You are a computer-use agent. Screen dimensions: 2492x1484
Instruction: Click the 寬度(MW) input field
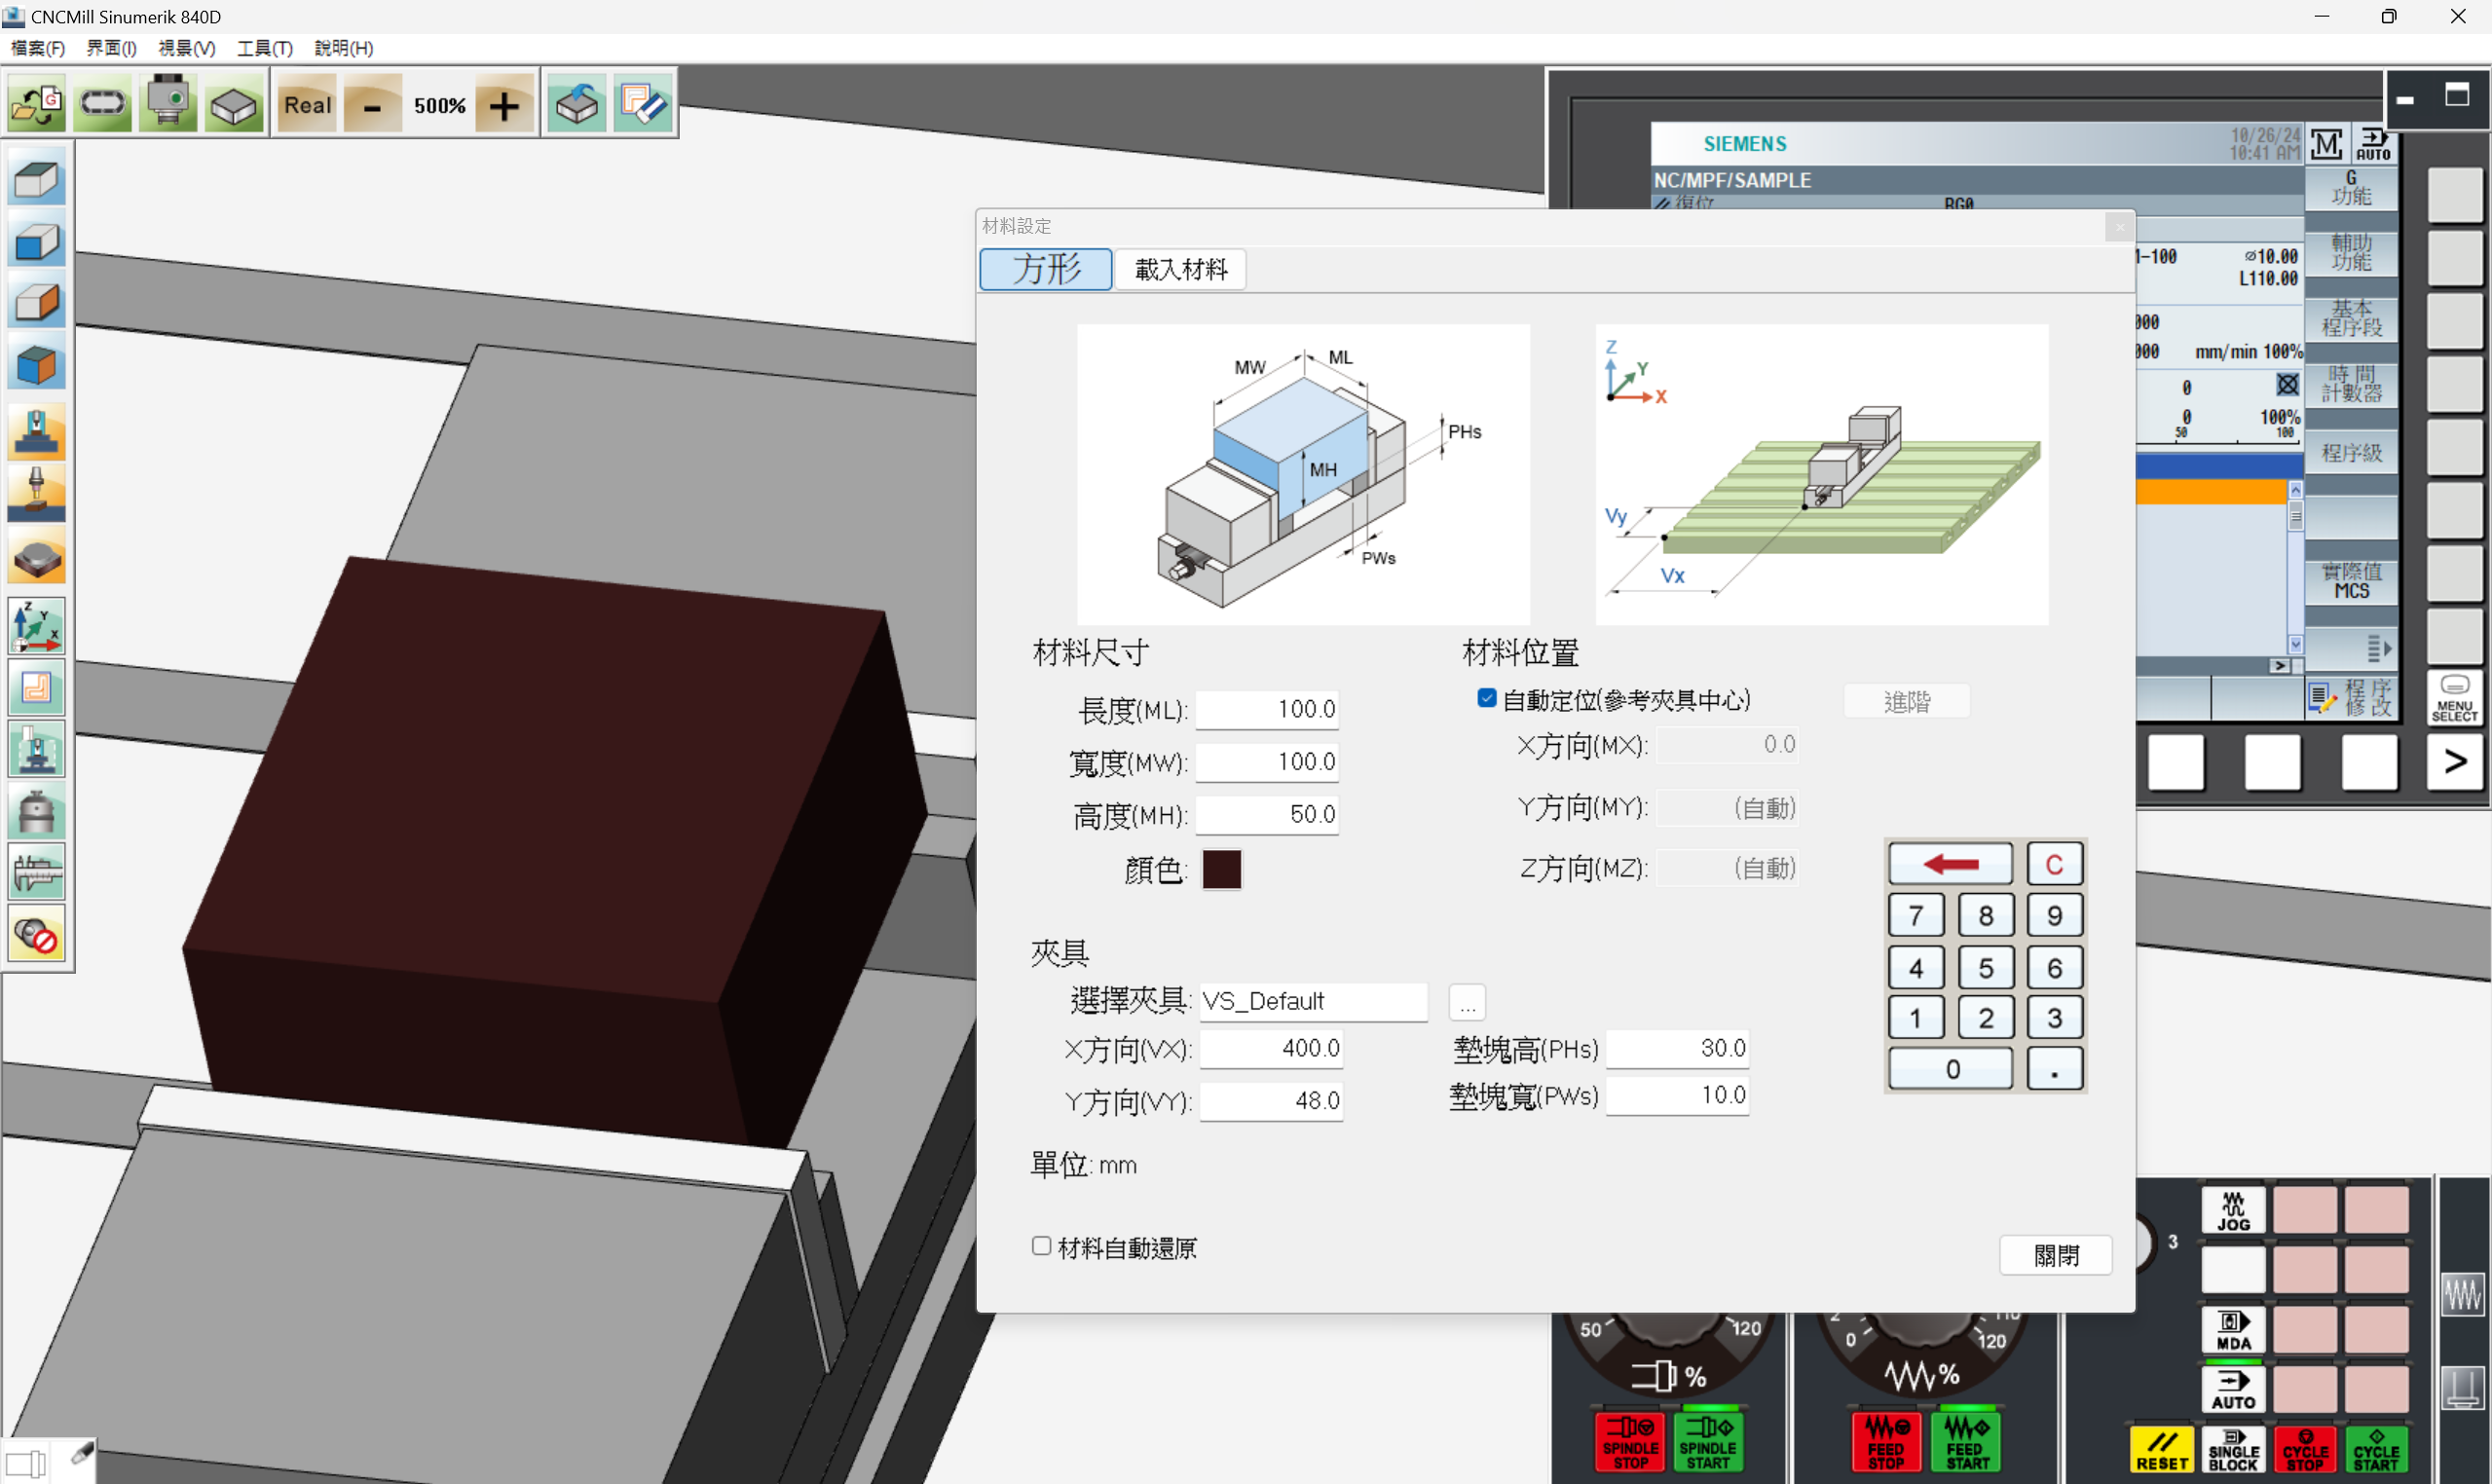[1267, 762]
